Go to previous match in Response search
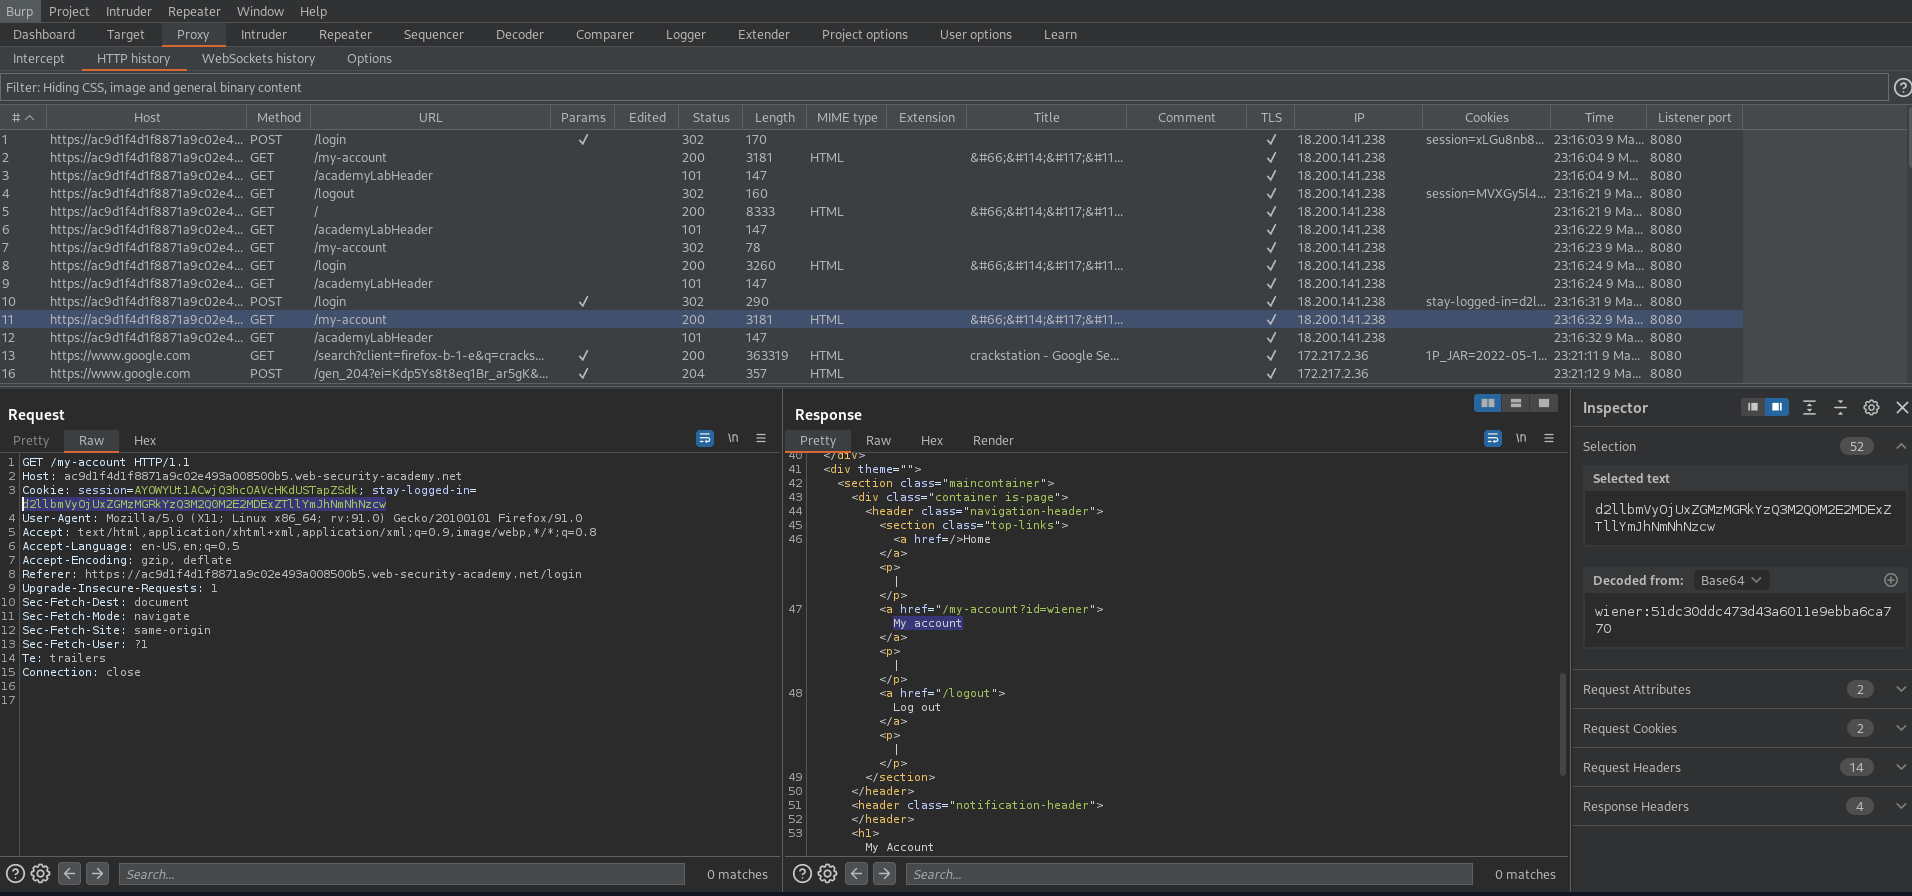 [857, 874]
